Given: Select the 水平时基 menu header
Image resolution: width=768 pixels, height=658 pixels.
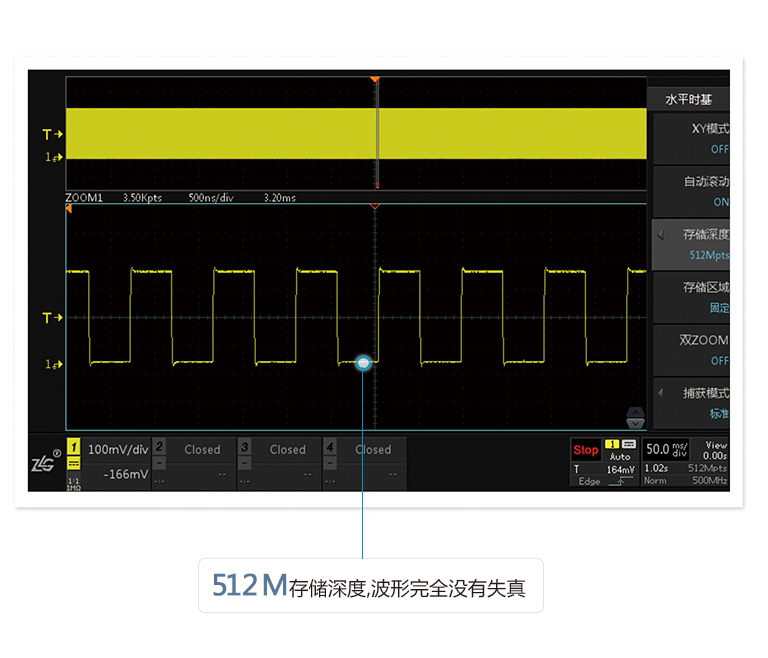Looking at the screenshot, I should click(x=689, y=99).
